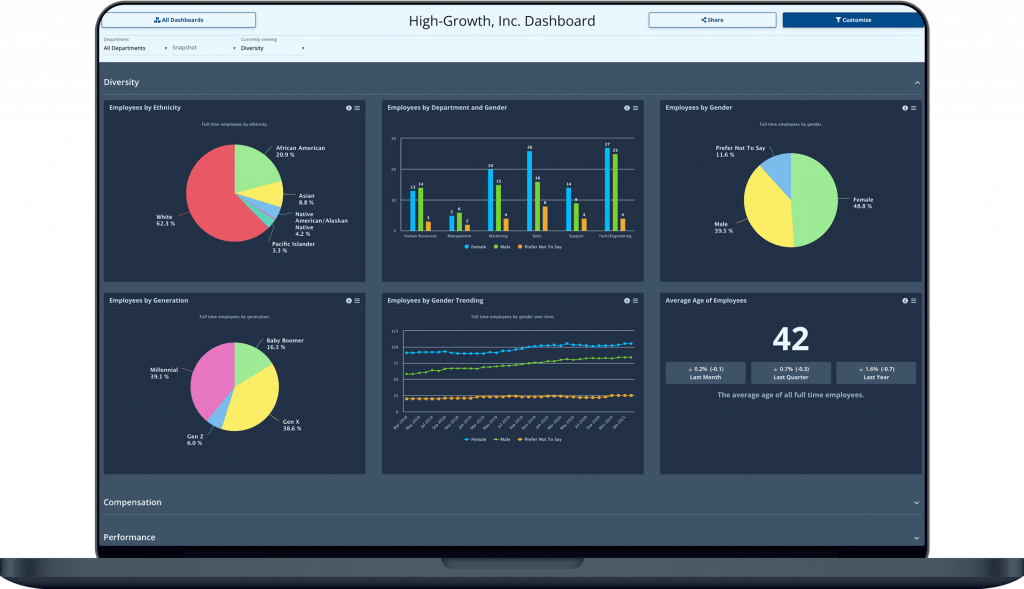Click the Share button

(x=712, y=20)
